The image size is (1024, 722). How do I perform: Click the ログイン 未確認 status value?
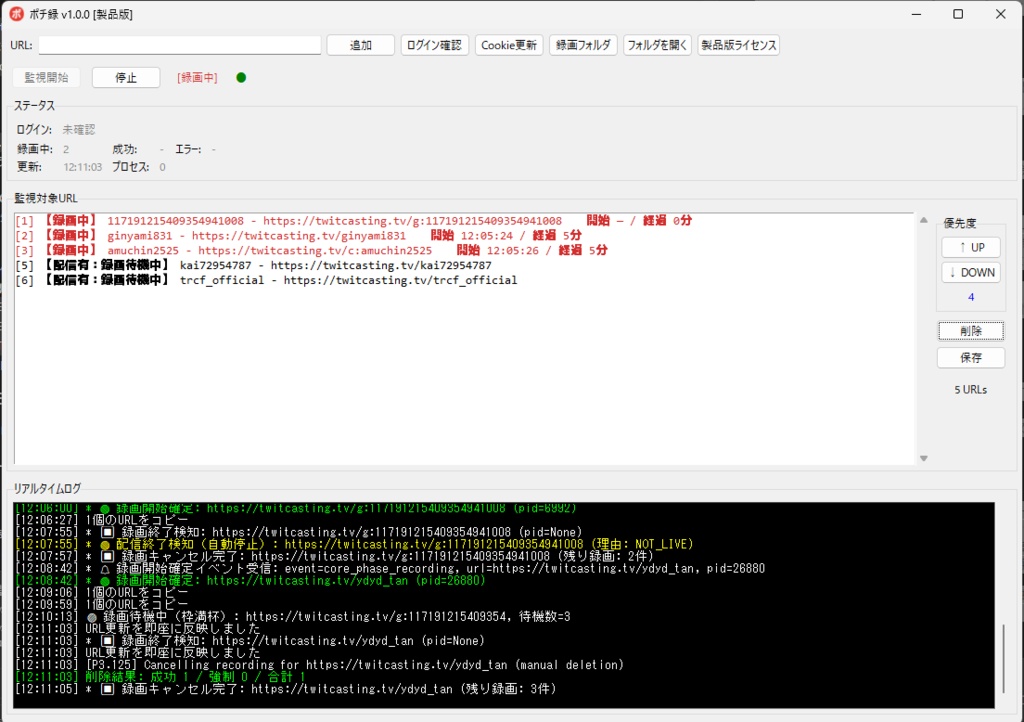(x=78, y=130)
